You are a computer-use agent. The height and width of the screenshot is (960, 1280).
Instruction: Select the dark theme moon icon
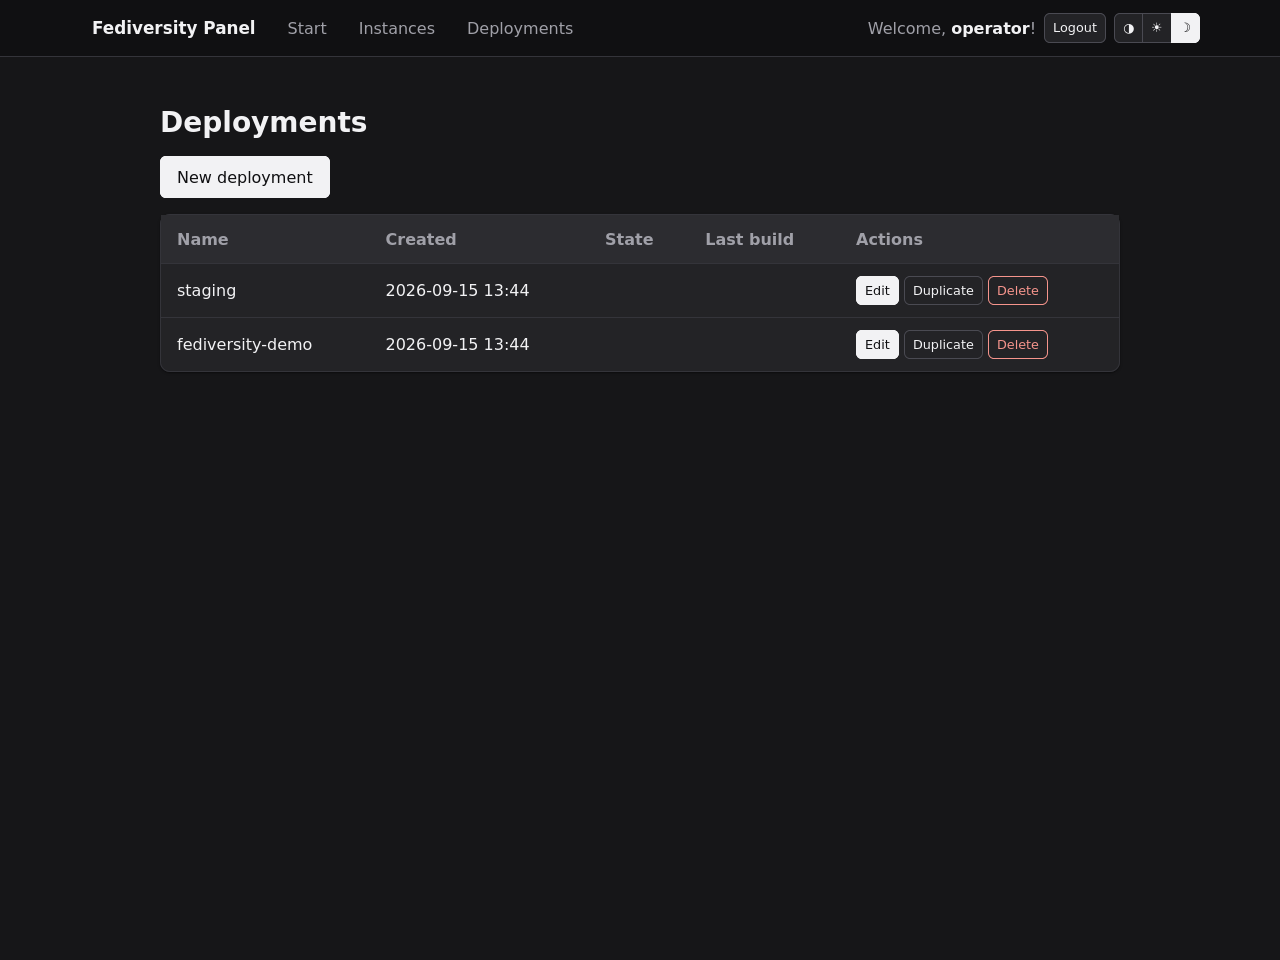[x=1185, y=28]
